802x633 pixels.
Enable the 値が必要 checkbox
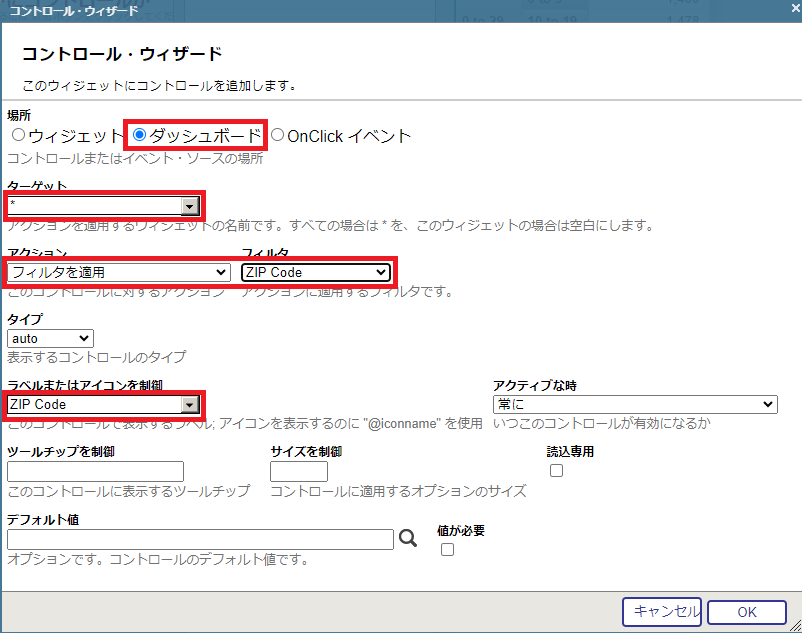click(x=447, y=549)
